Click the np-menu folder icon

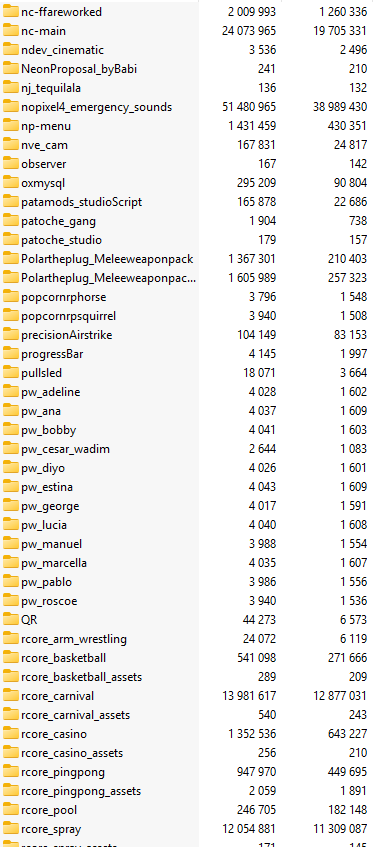(10, 126)
